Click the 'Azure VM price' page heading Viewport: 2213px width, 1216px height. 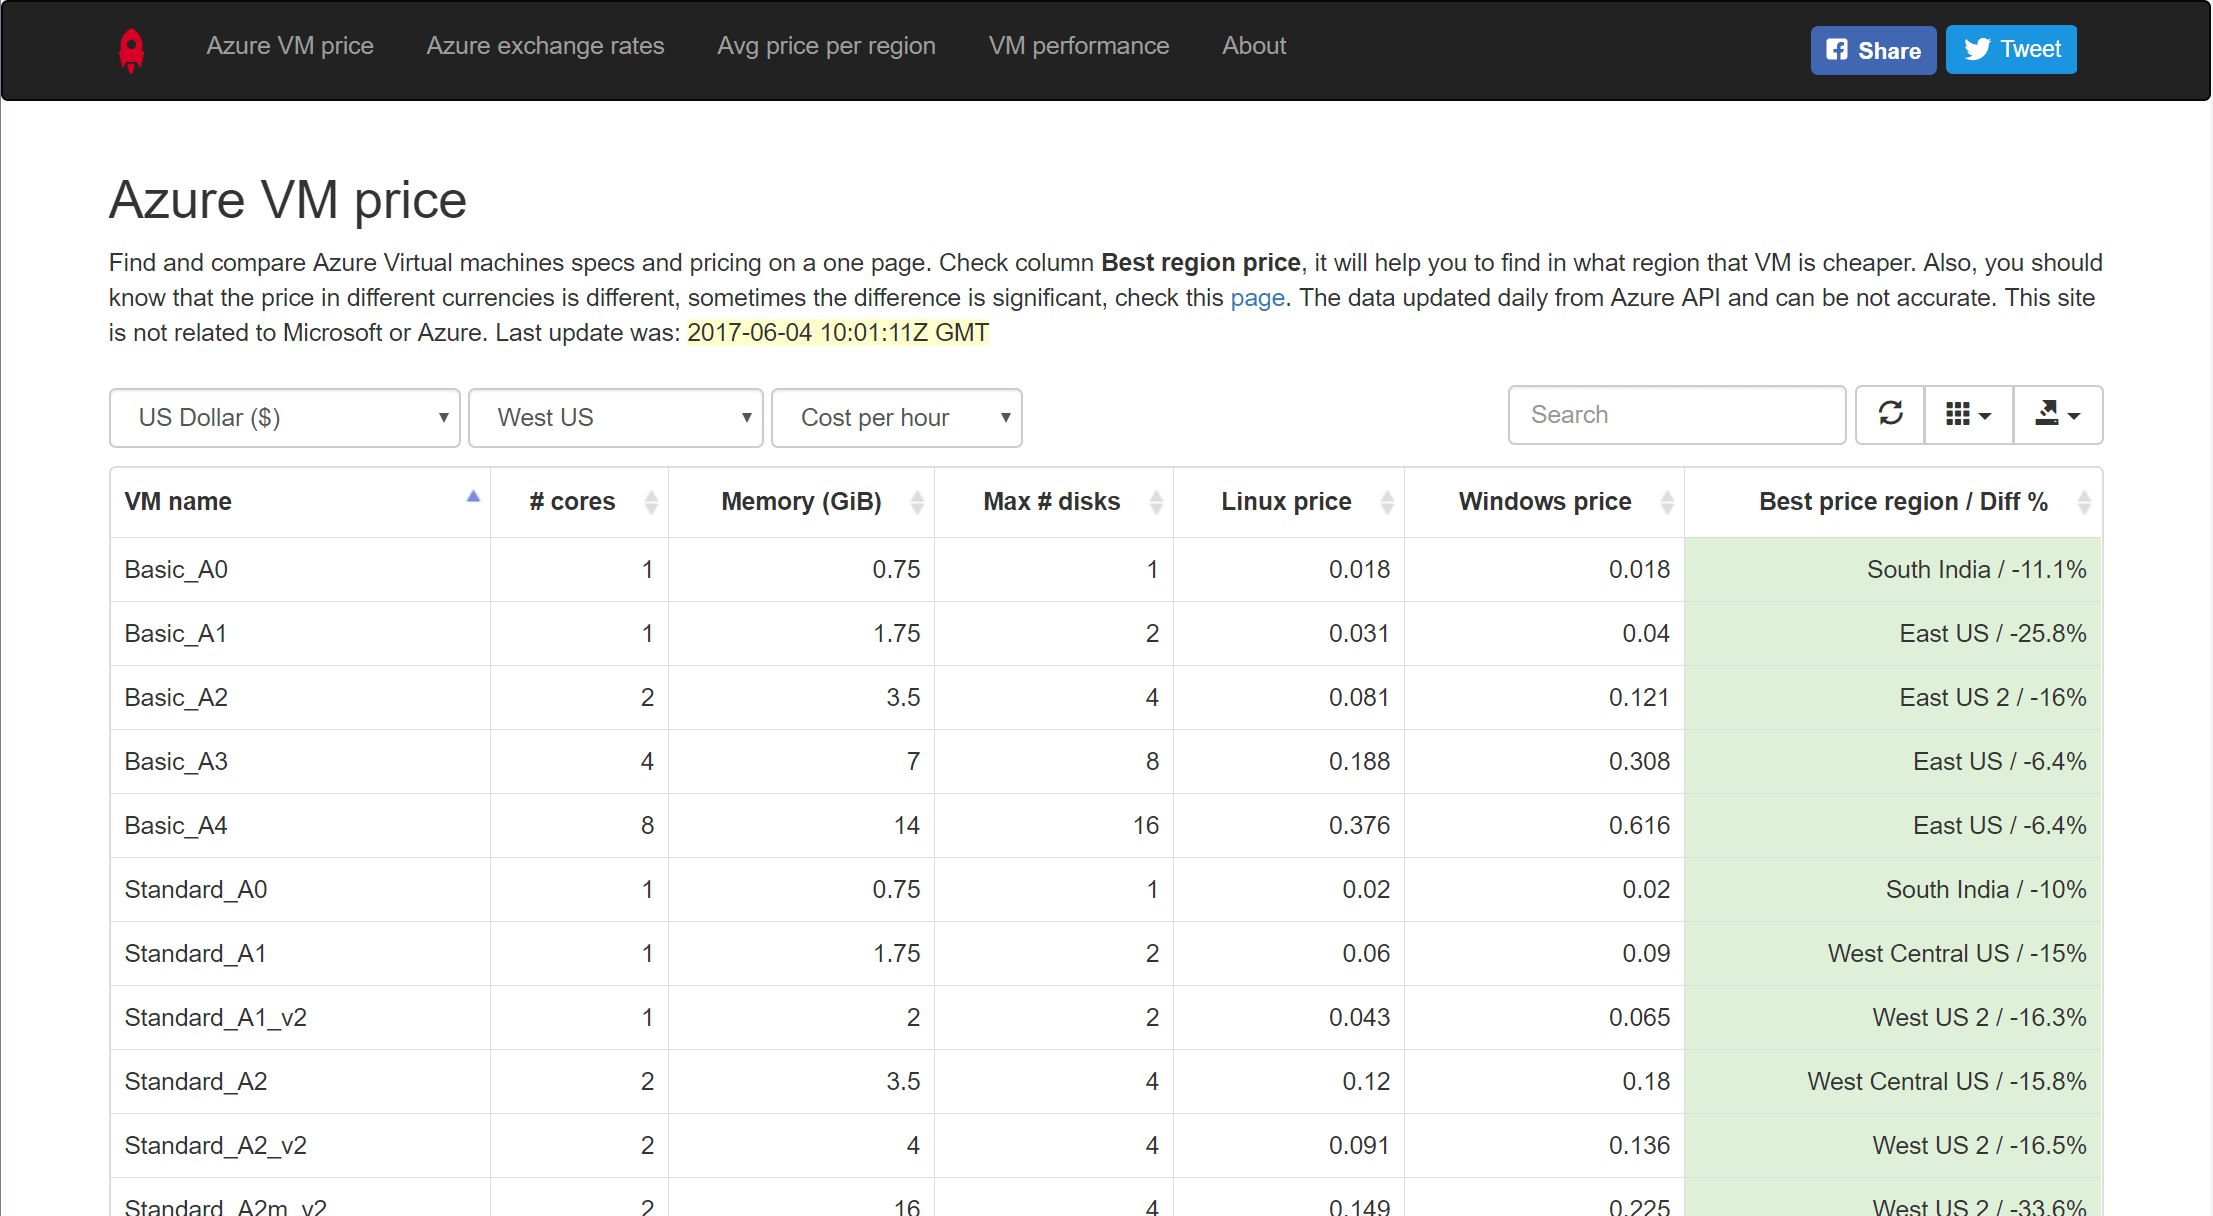coord(288,200)
